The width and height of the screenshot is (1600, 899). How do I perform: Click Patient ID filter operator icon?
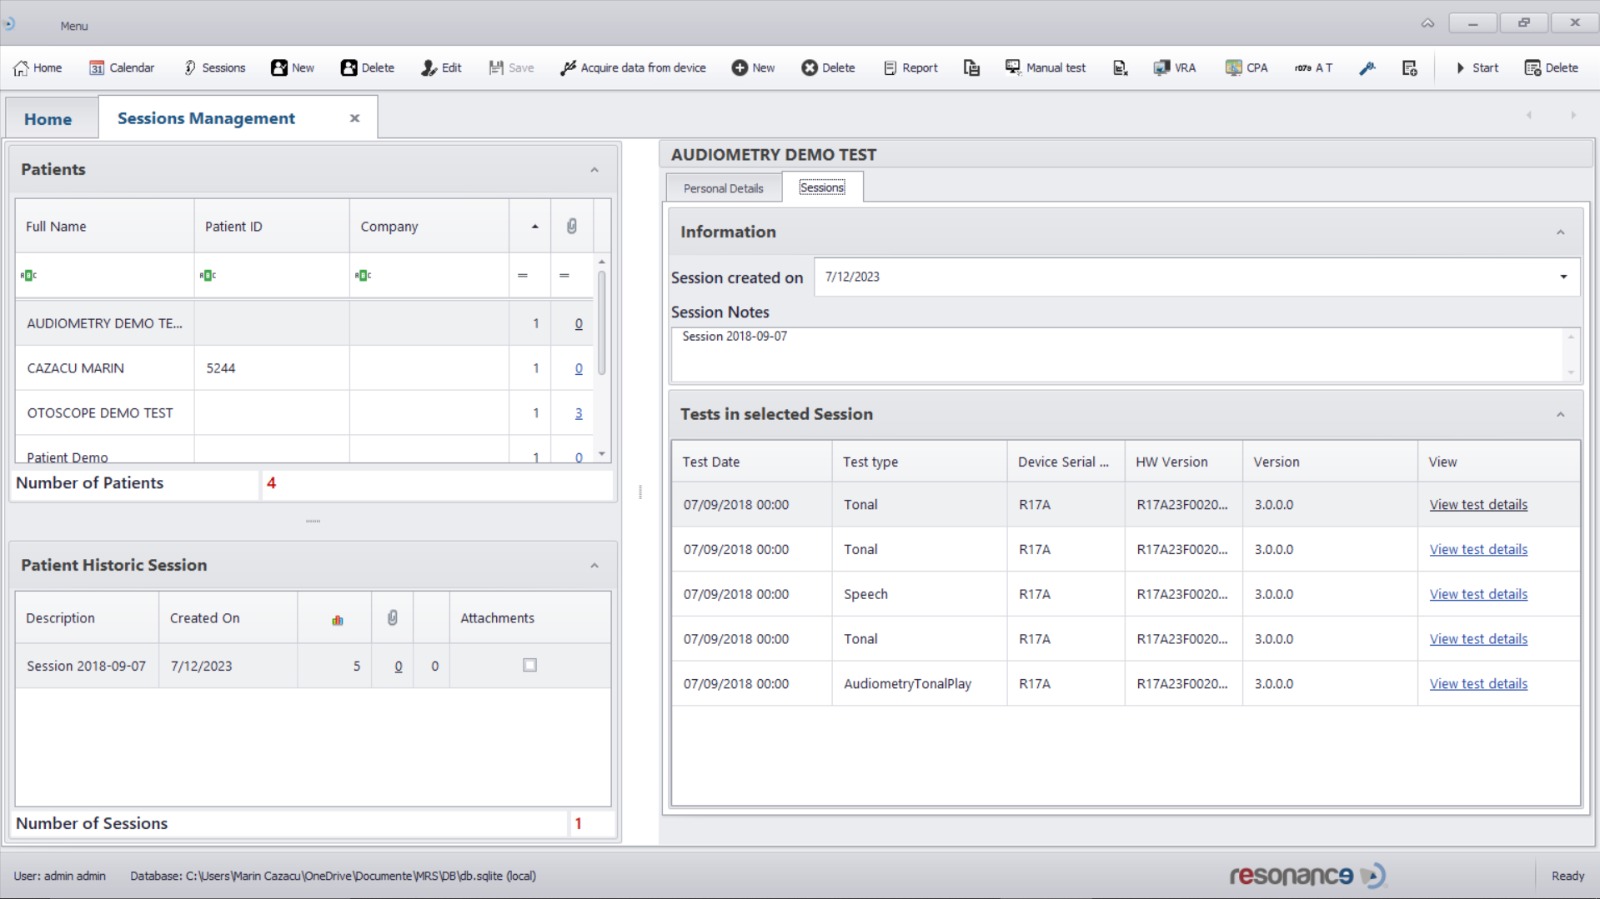pyautogui.click(x=208, y=275)
